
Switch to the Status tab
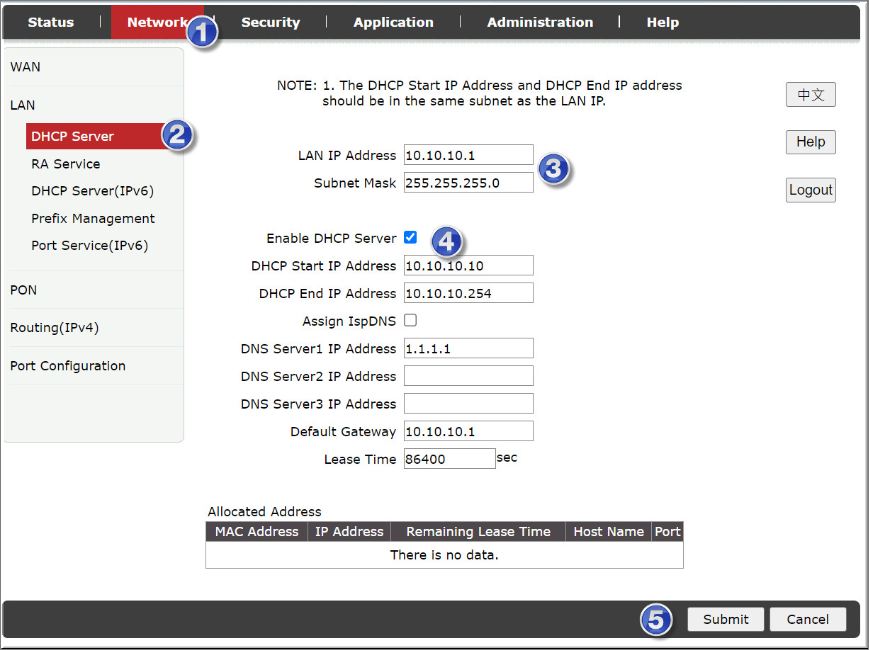50,22
